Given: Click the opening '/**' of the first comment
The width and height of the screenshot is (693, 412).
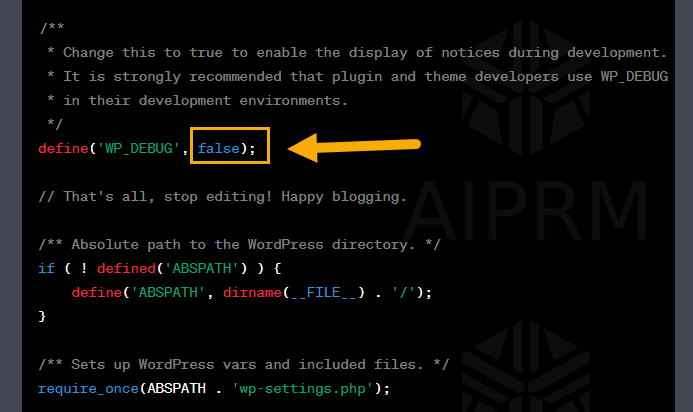Looking at the screenshot, I should point(51,28).
